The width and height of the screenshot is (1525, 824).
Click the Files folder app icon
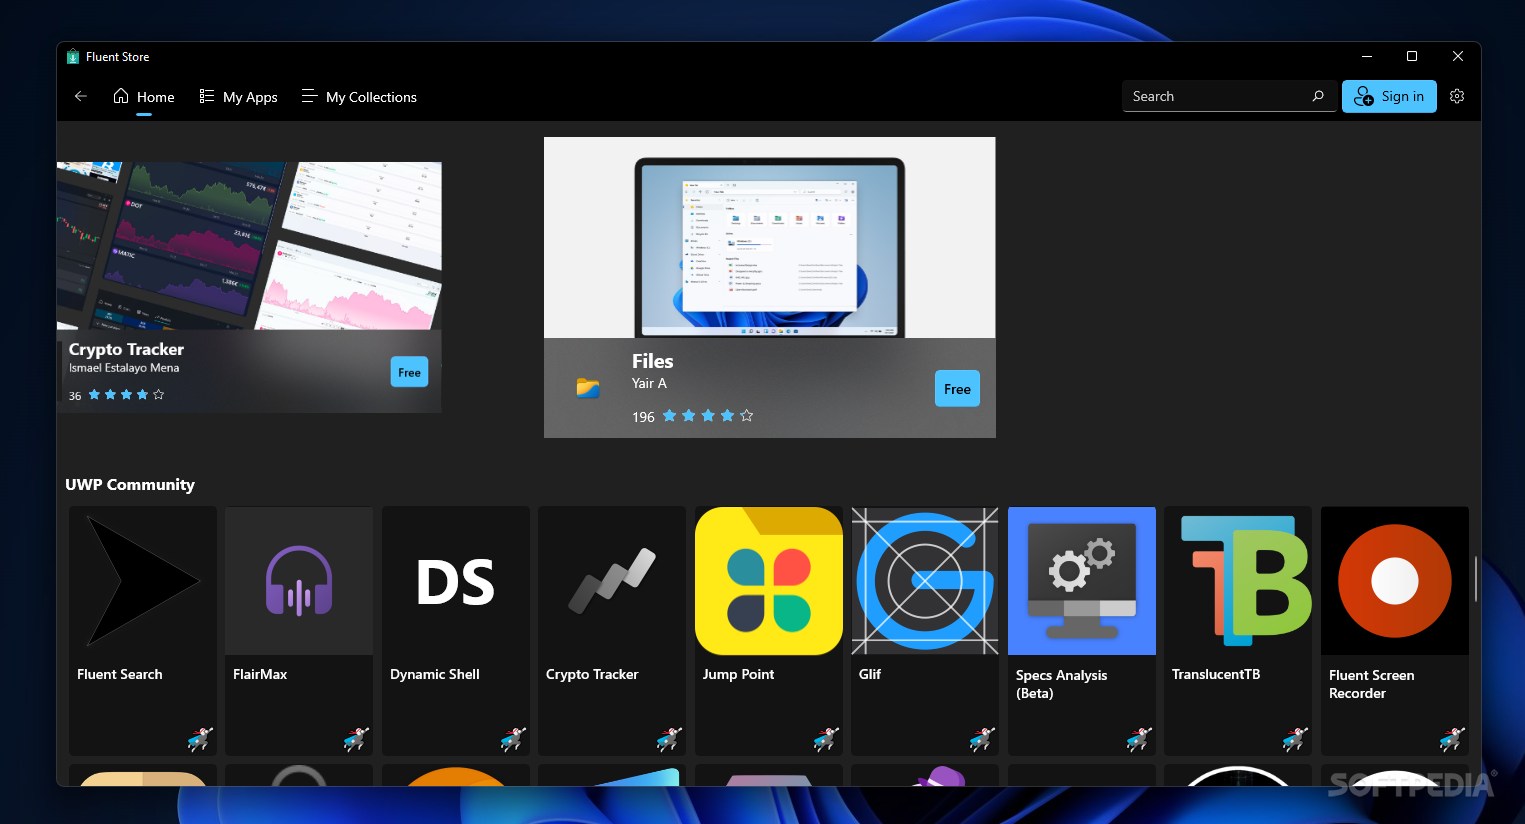588,388
